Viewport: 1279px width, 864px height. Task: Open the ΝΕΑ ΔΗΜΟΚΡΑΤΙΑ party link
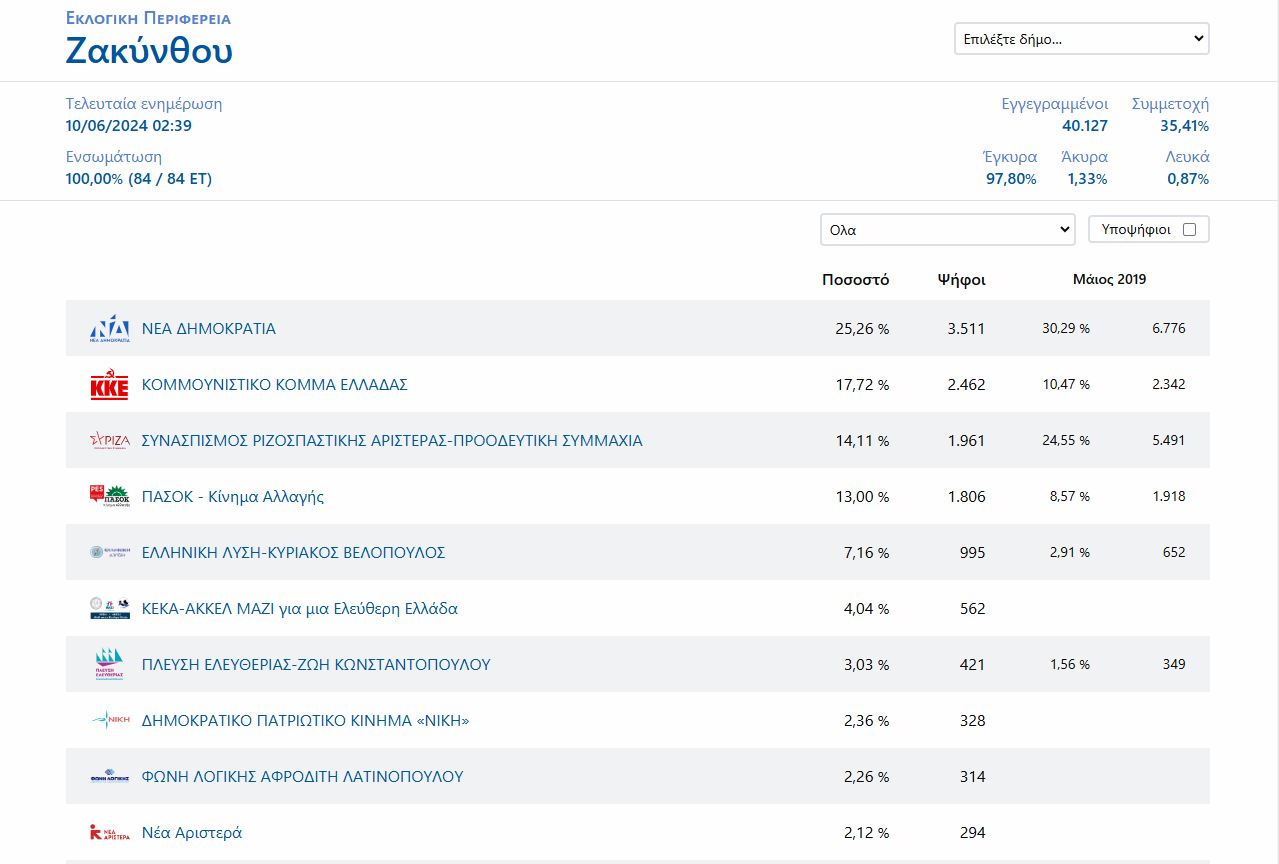point(209,329)
